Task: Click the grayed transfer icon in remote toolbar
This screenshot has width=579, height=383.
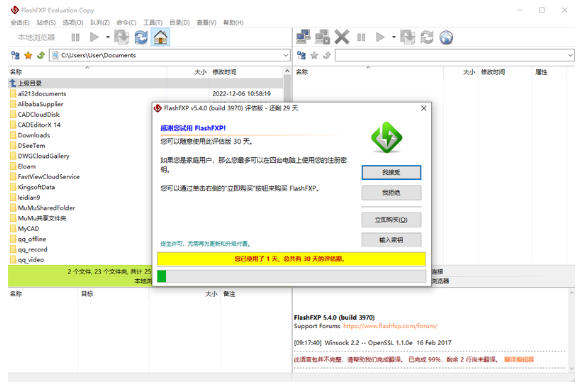Action: tap(407, 37)
